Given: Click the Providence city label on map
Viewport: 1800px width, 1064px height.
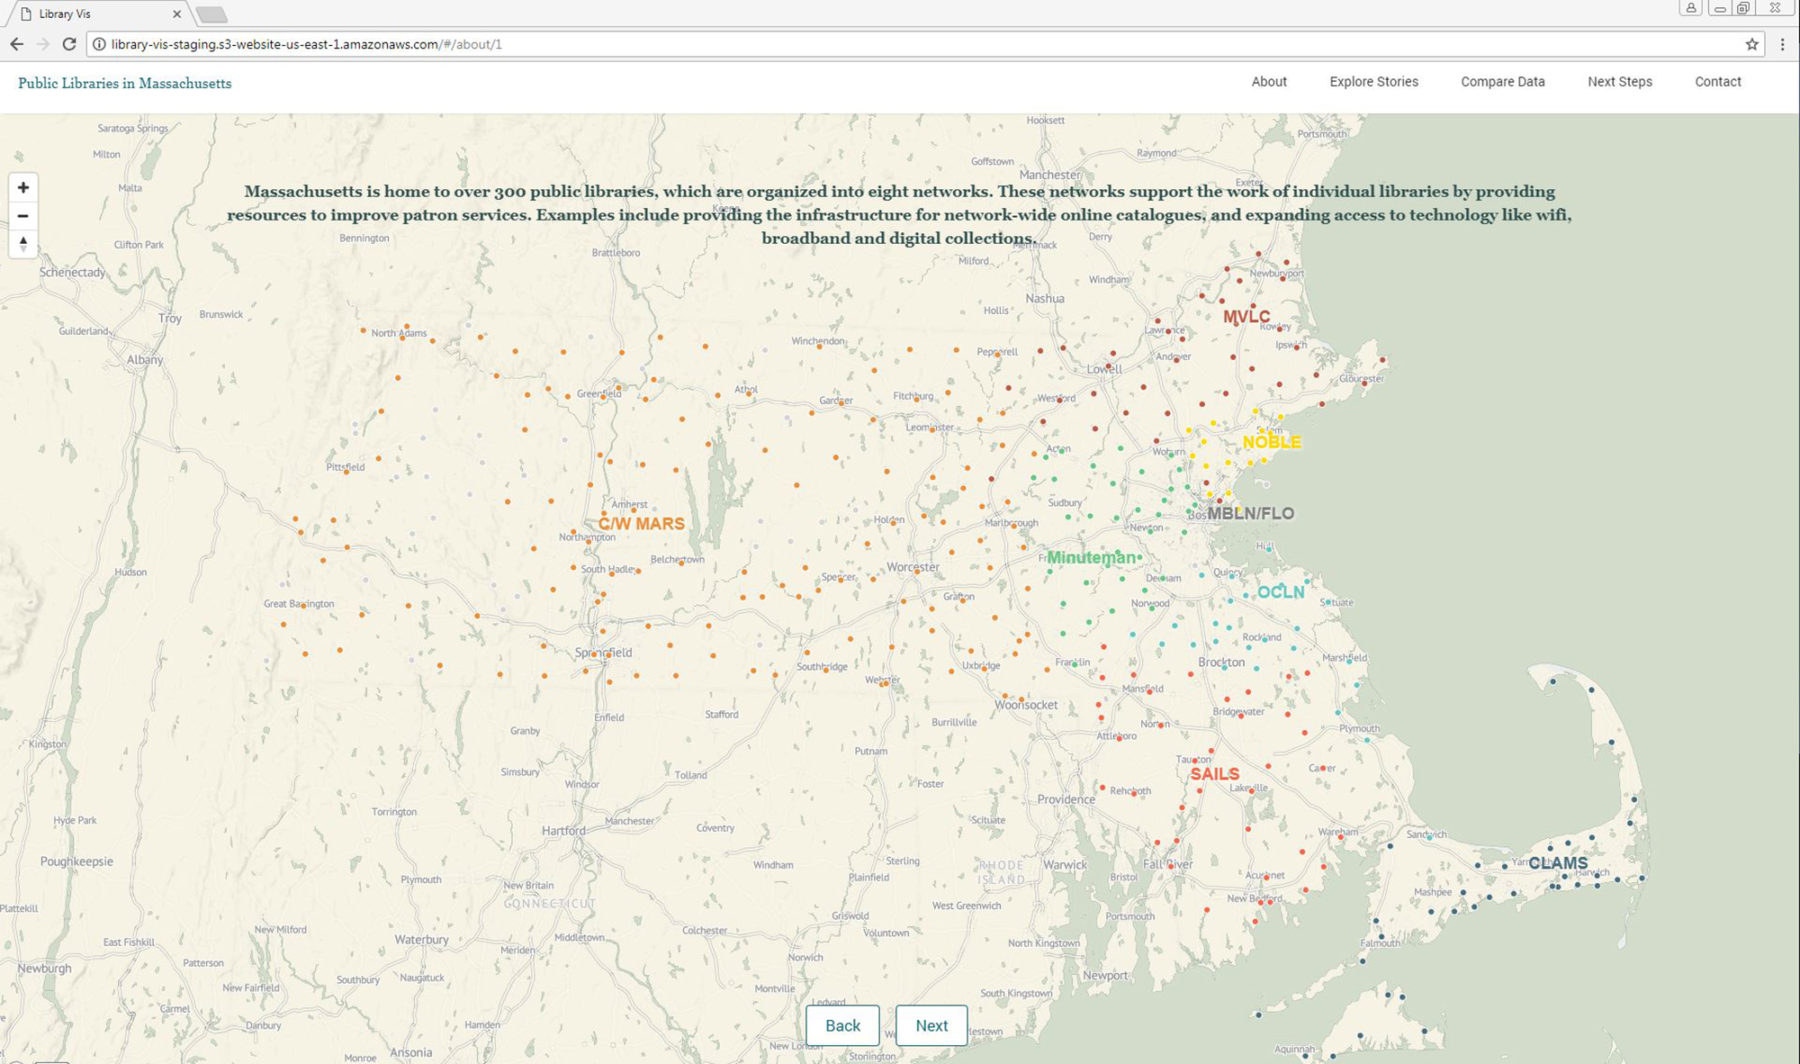Looking at the screenshot, I should (1066, 799).
